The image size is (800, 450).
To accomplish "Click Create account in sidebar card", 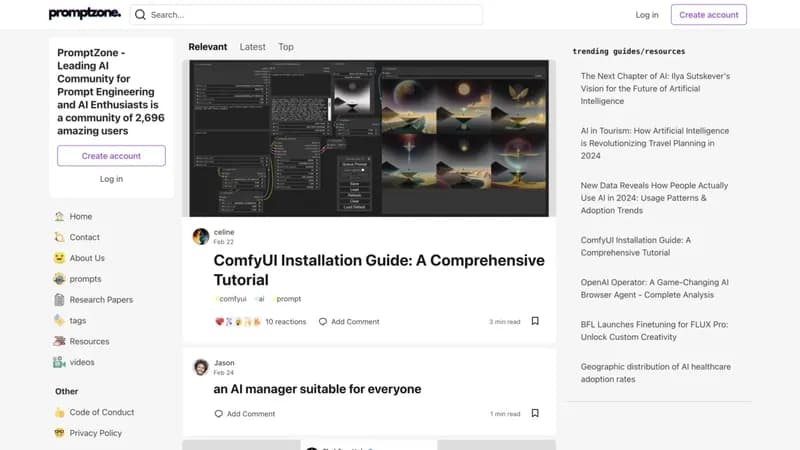I will coord(111,156).
